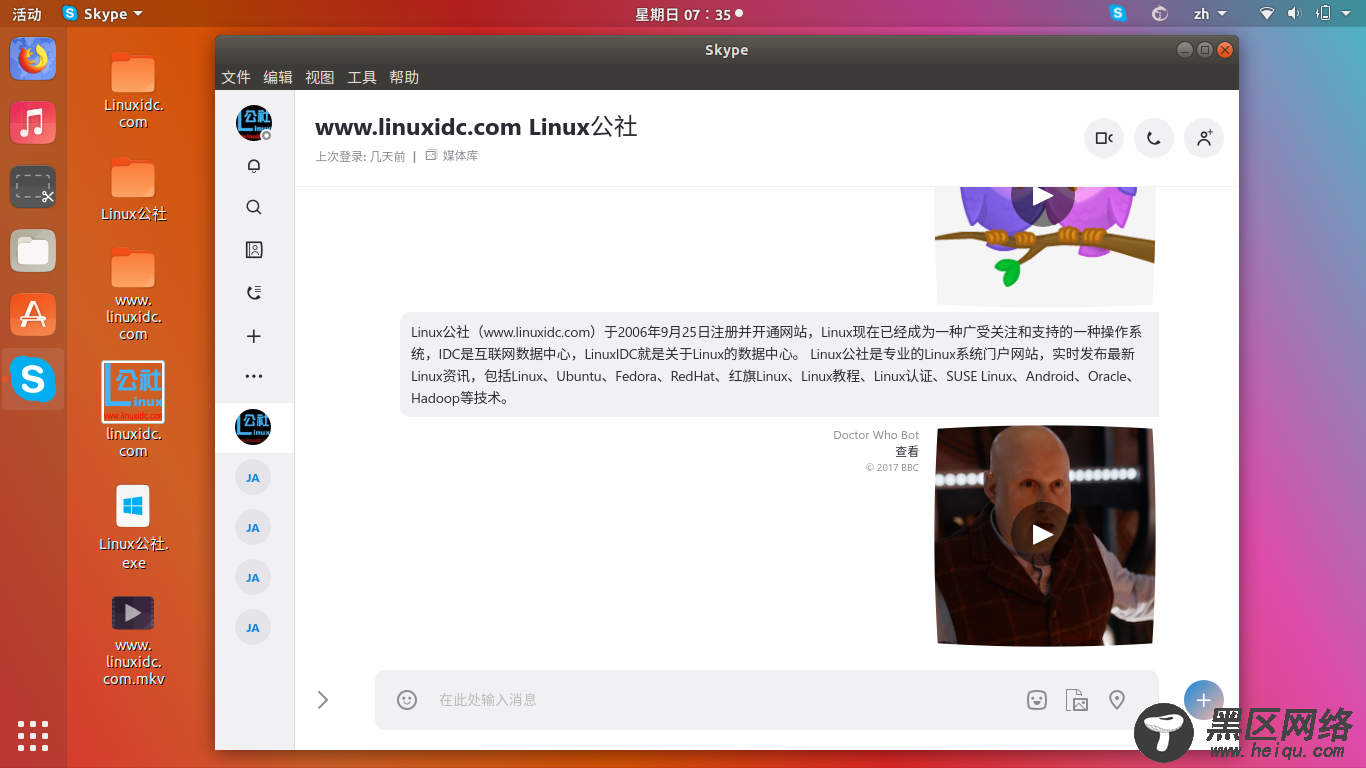Click the Skype icon in the dock
This screenshot has width=1366, height=768.
tap(33, 379)
